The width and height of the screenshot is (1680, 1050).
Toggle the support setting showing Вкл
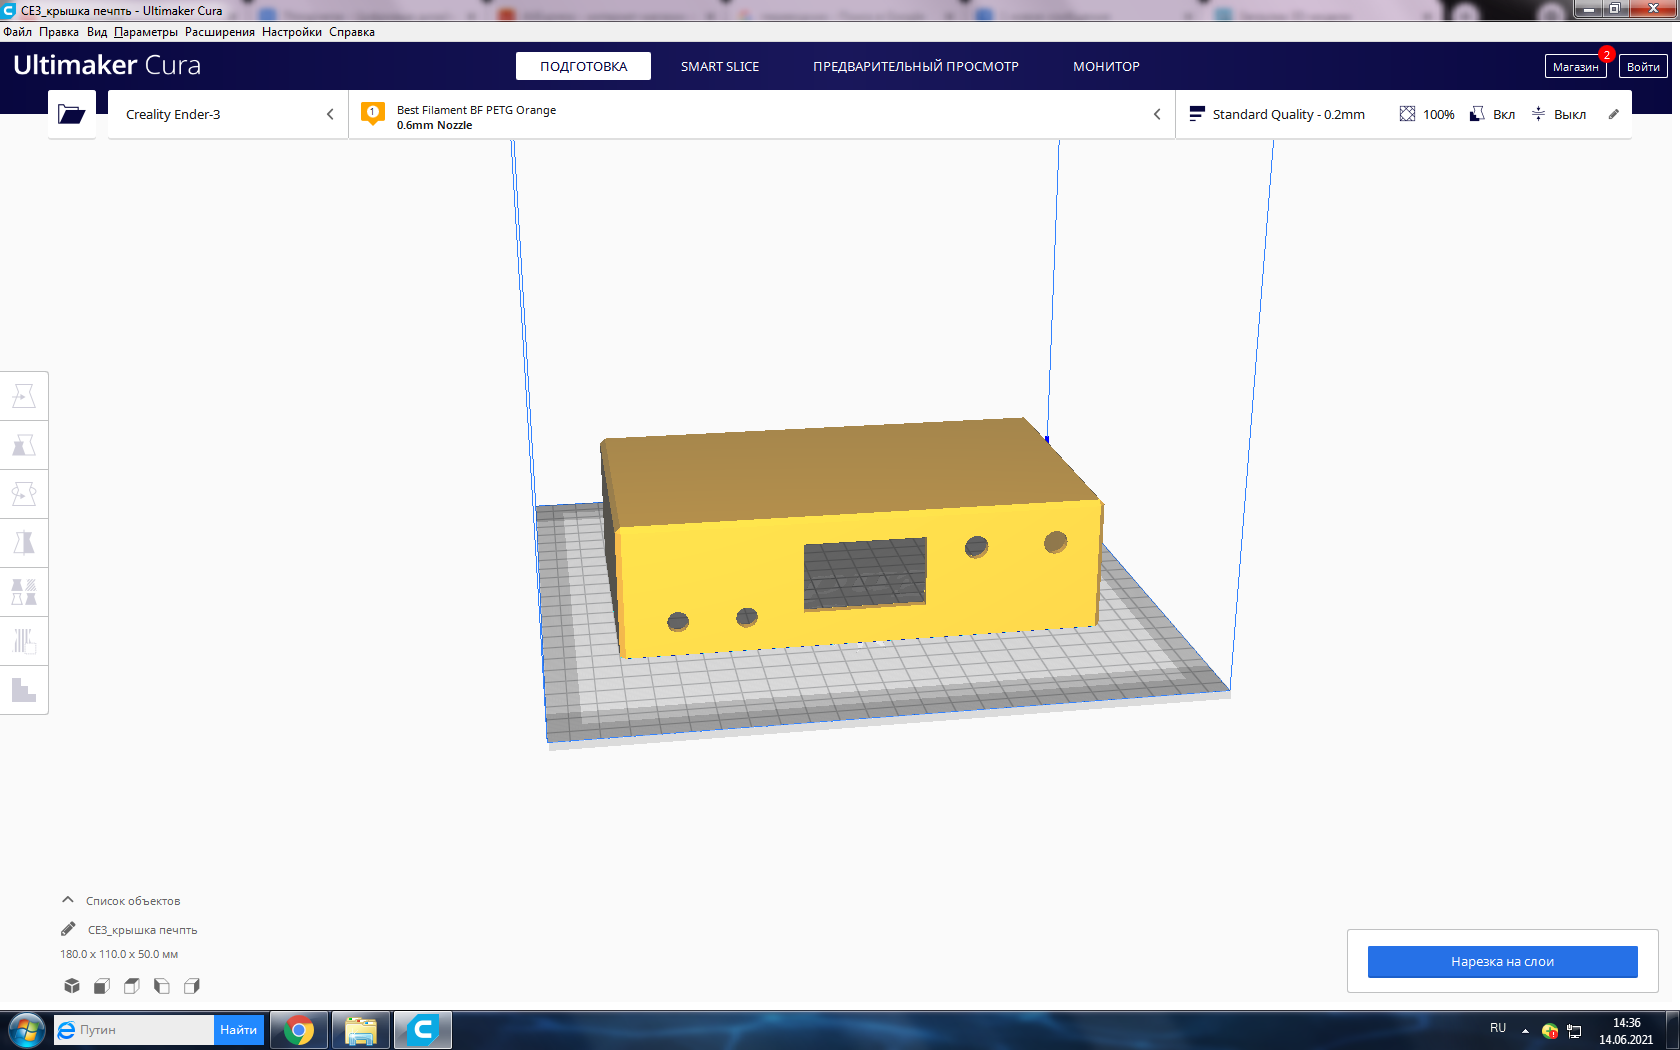coord(1492,114)
